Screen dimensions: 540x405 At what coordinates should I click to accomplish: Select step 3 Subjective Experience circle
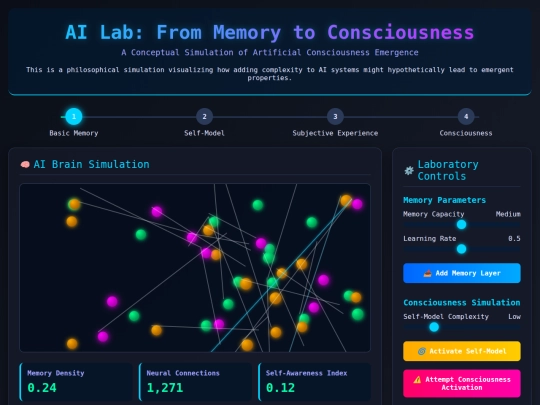pyautogui.click(x=335, y=116)
